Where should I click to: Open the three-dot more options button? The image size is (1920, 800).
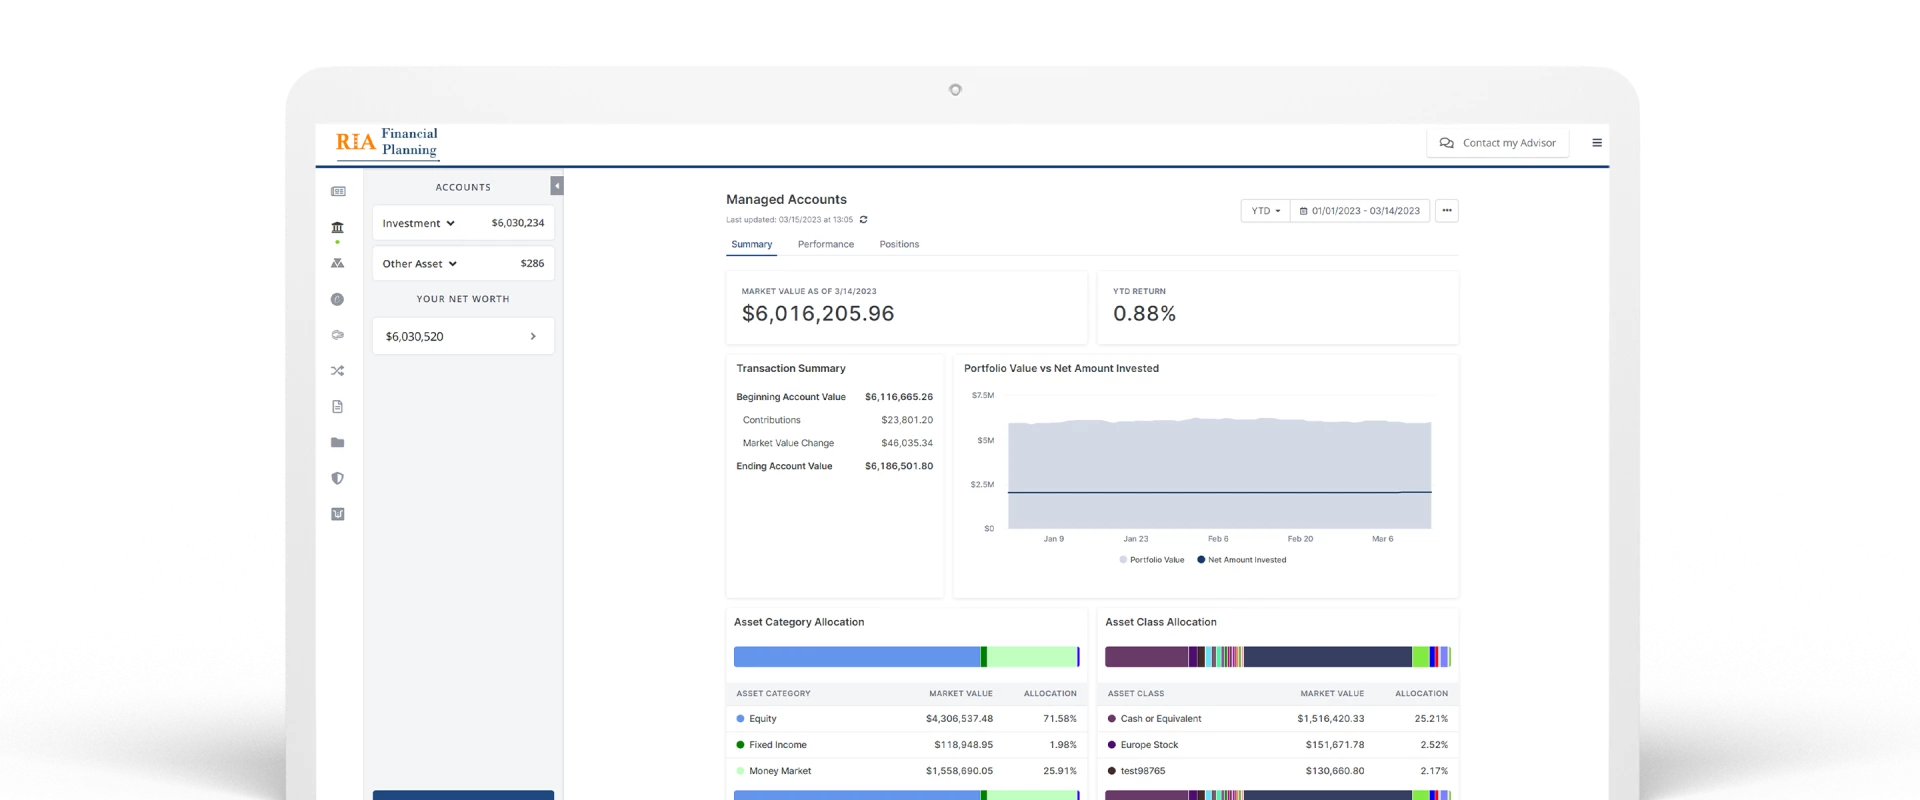point(1446,211)
